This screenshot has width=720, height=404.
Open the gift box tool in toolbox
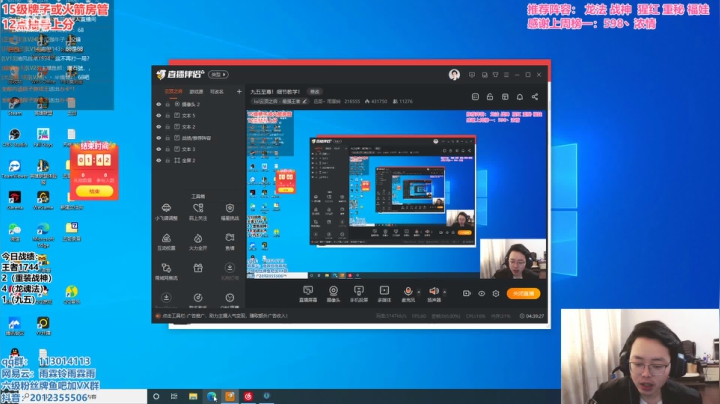tap(198, 269)
